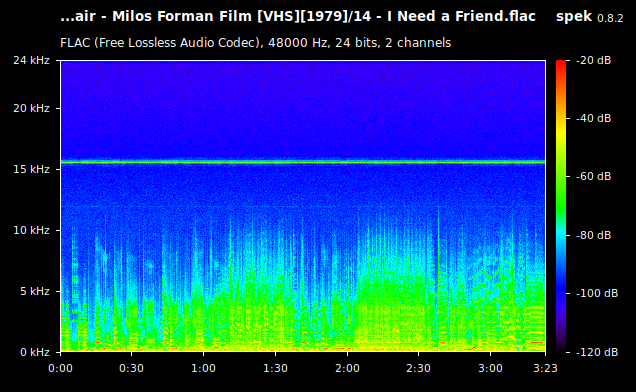The image size is (636, 392).
Task: Click the dB color gradient legend bar
Action: click(561, 206)
